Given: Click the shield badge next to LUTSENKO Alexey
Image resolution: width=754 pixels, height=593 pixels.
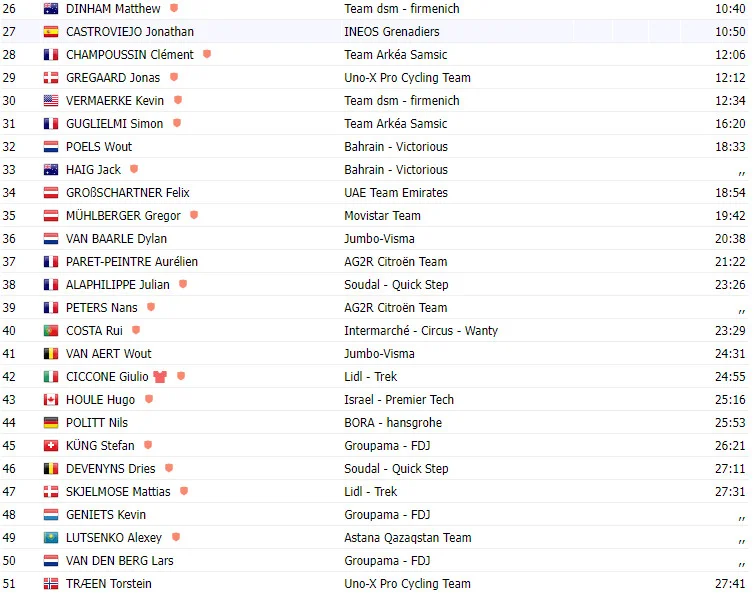Looking at the screenshot, I should [x=176, y=537].
